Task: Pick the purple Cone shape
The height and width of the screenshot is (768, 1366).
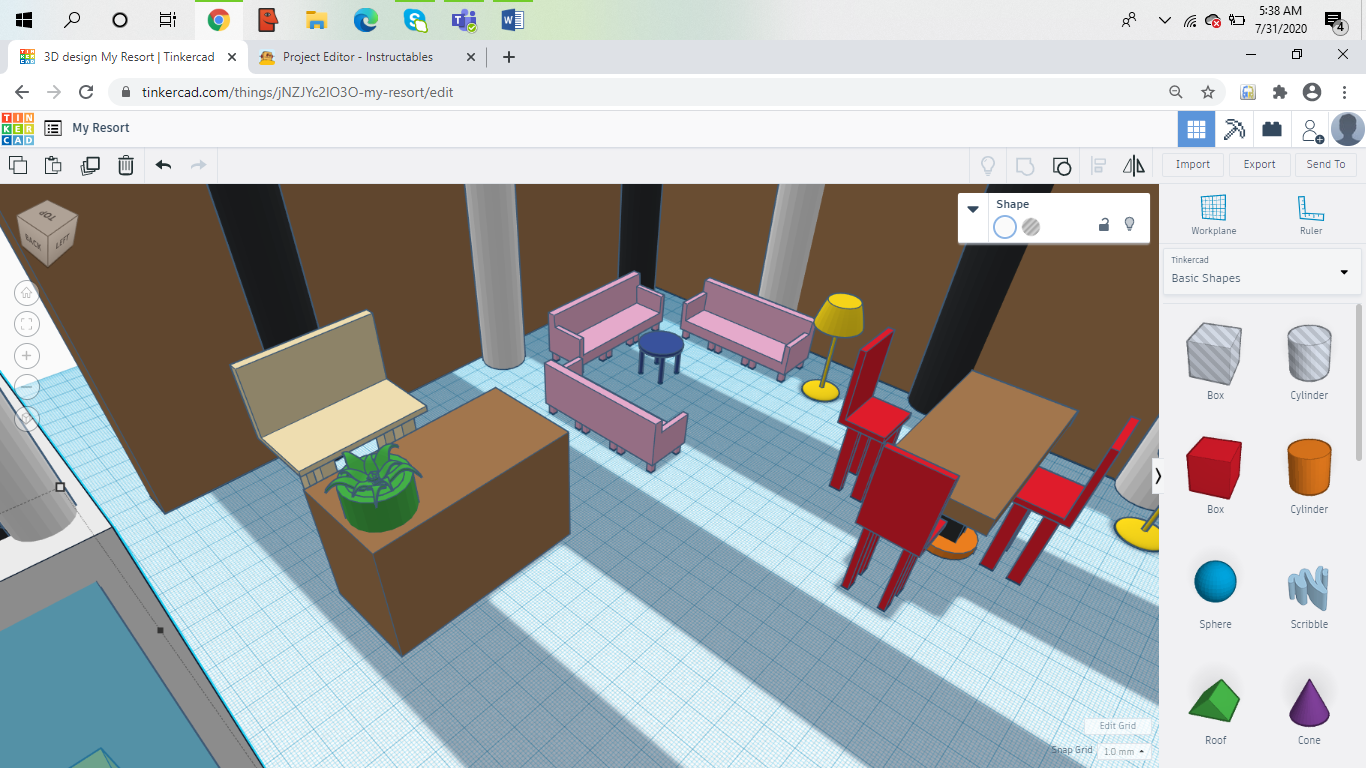Action: [1309, 700]
